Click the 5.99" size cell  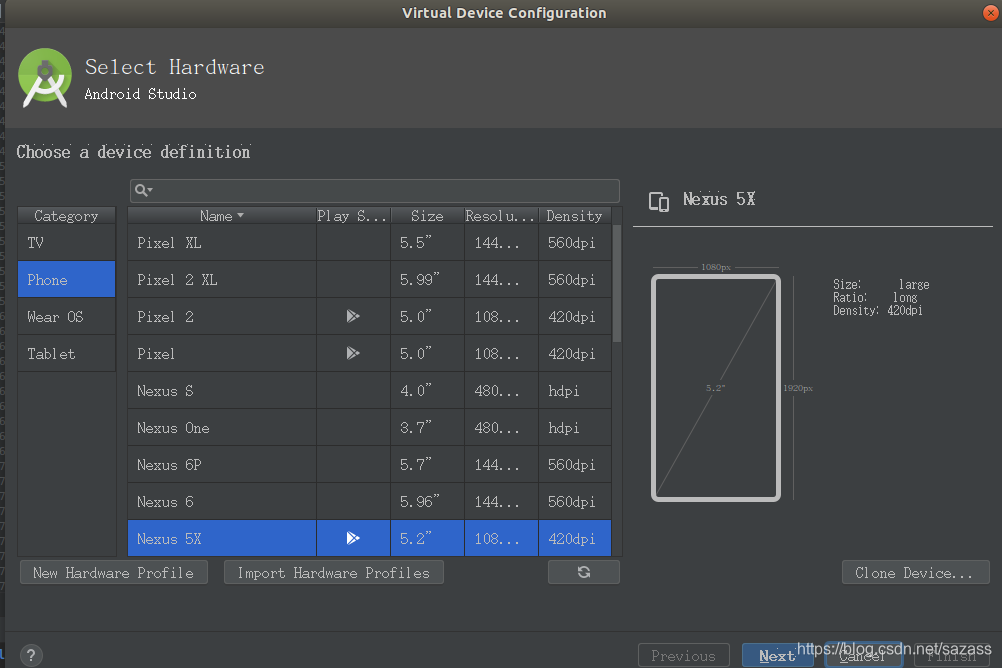click(x=428, y=279)
